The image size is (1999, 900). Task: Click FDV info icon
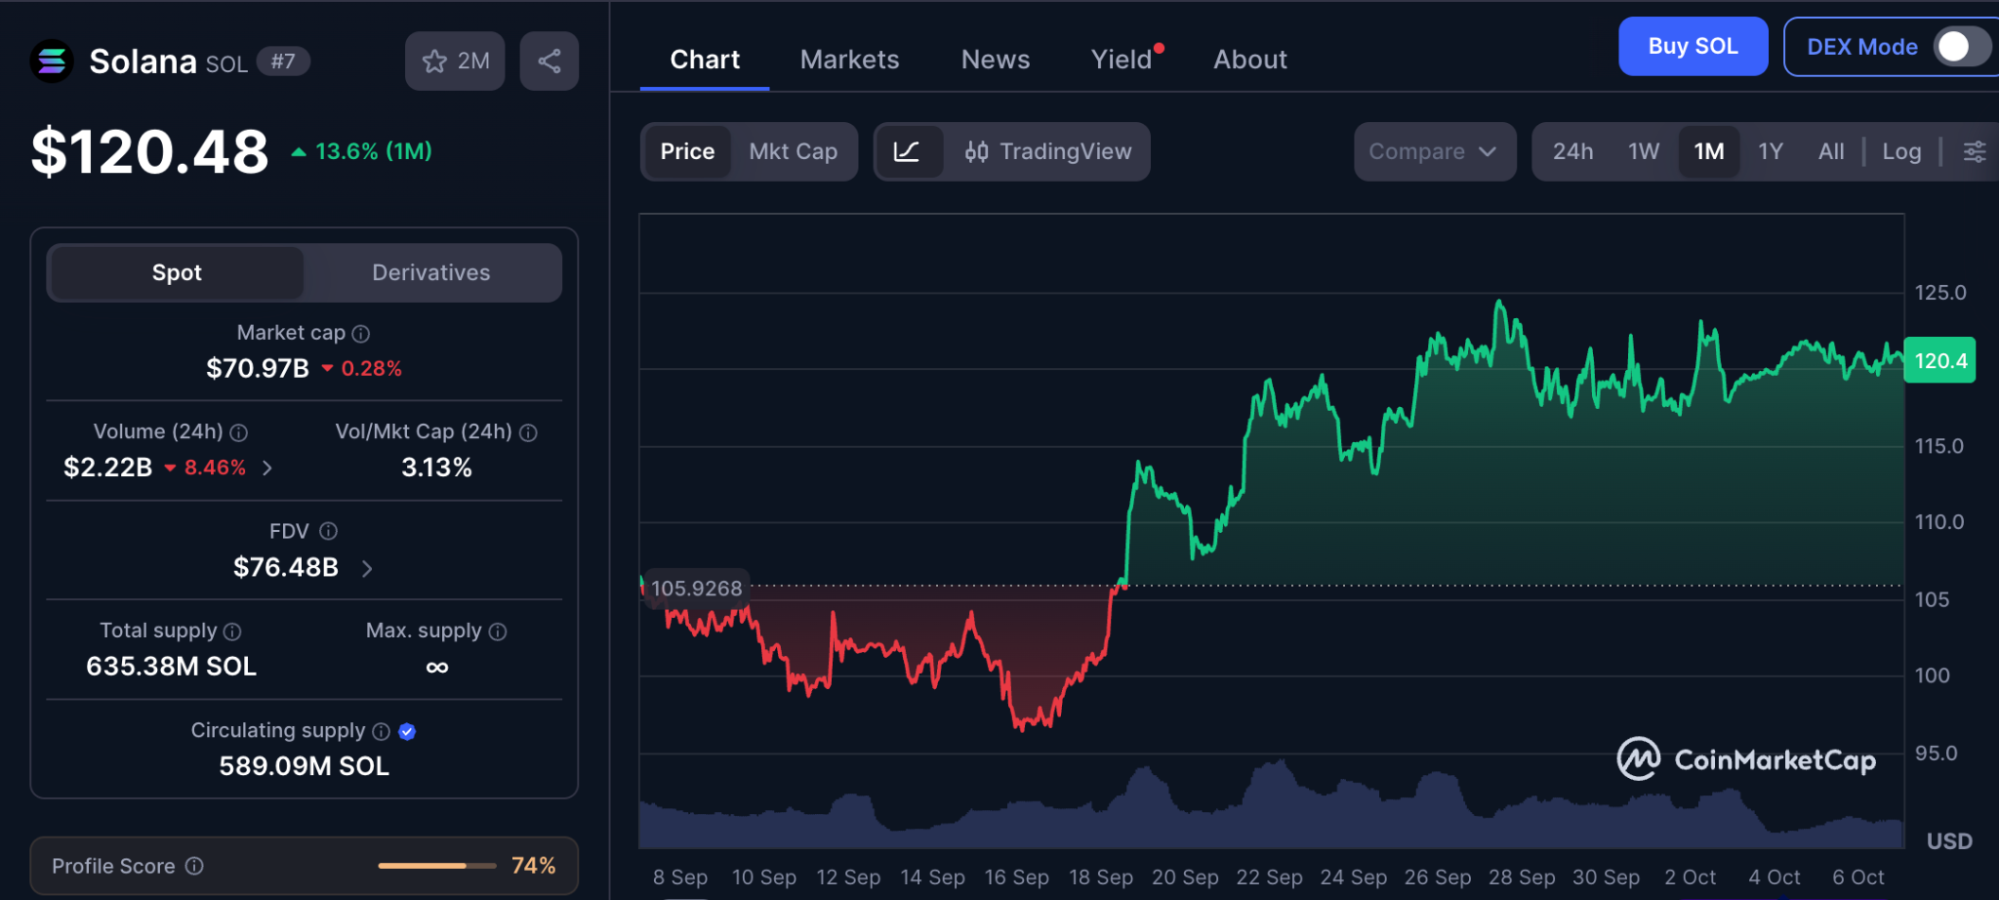[x=328, y=531]
